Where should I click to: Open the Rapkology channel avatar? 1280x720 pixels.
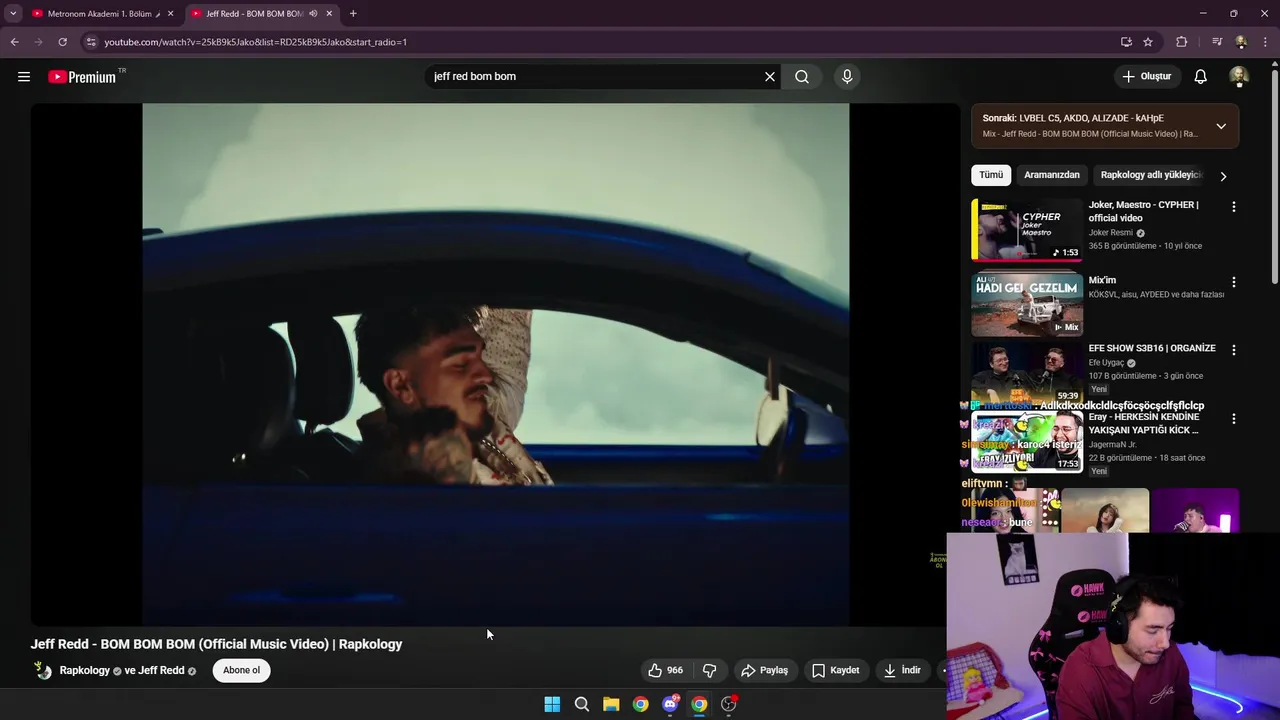(43, 670)
